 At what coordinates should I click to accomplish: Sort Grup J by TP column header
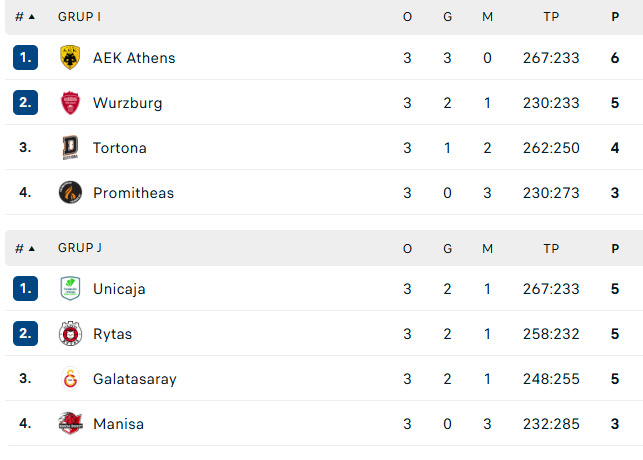pyautogui.click(x=551, y=248)
